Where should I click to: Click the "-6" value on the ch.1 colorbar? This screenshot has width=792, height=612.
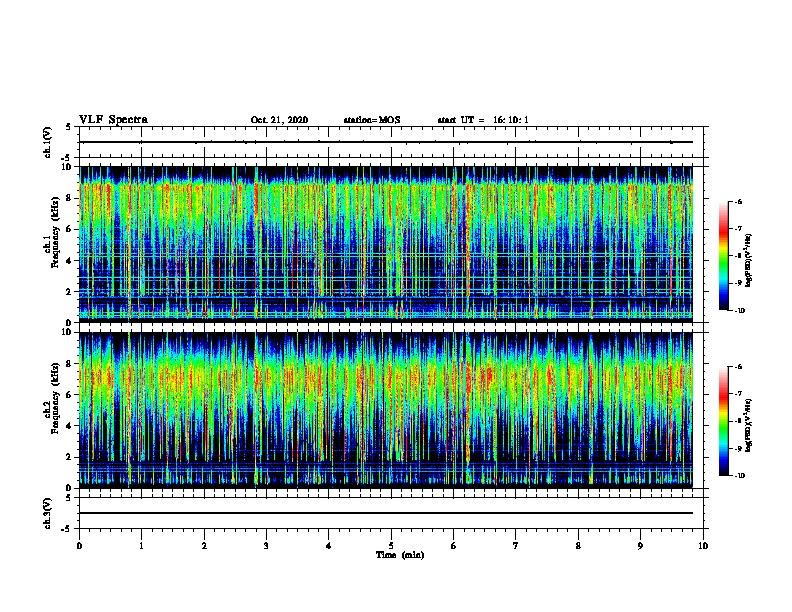click(738, 202)
